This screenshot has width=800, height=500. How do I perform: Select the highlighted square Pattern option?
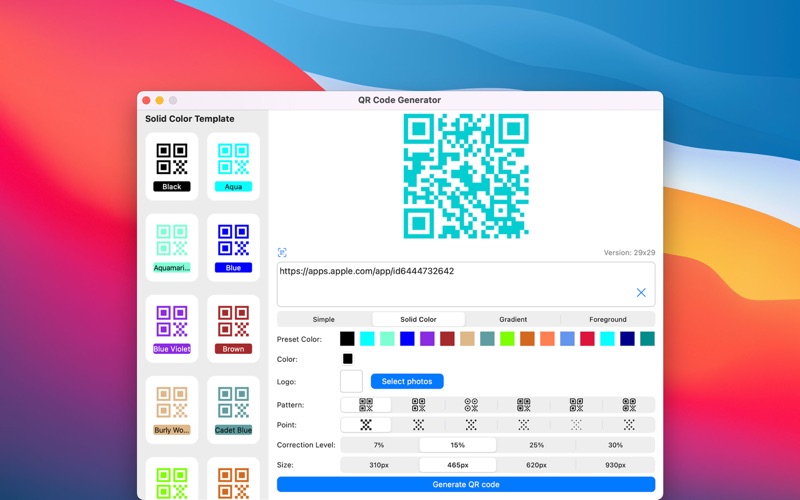[x=366, y=405]
